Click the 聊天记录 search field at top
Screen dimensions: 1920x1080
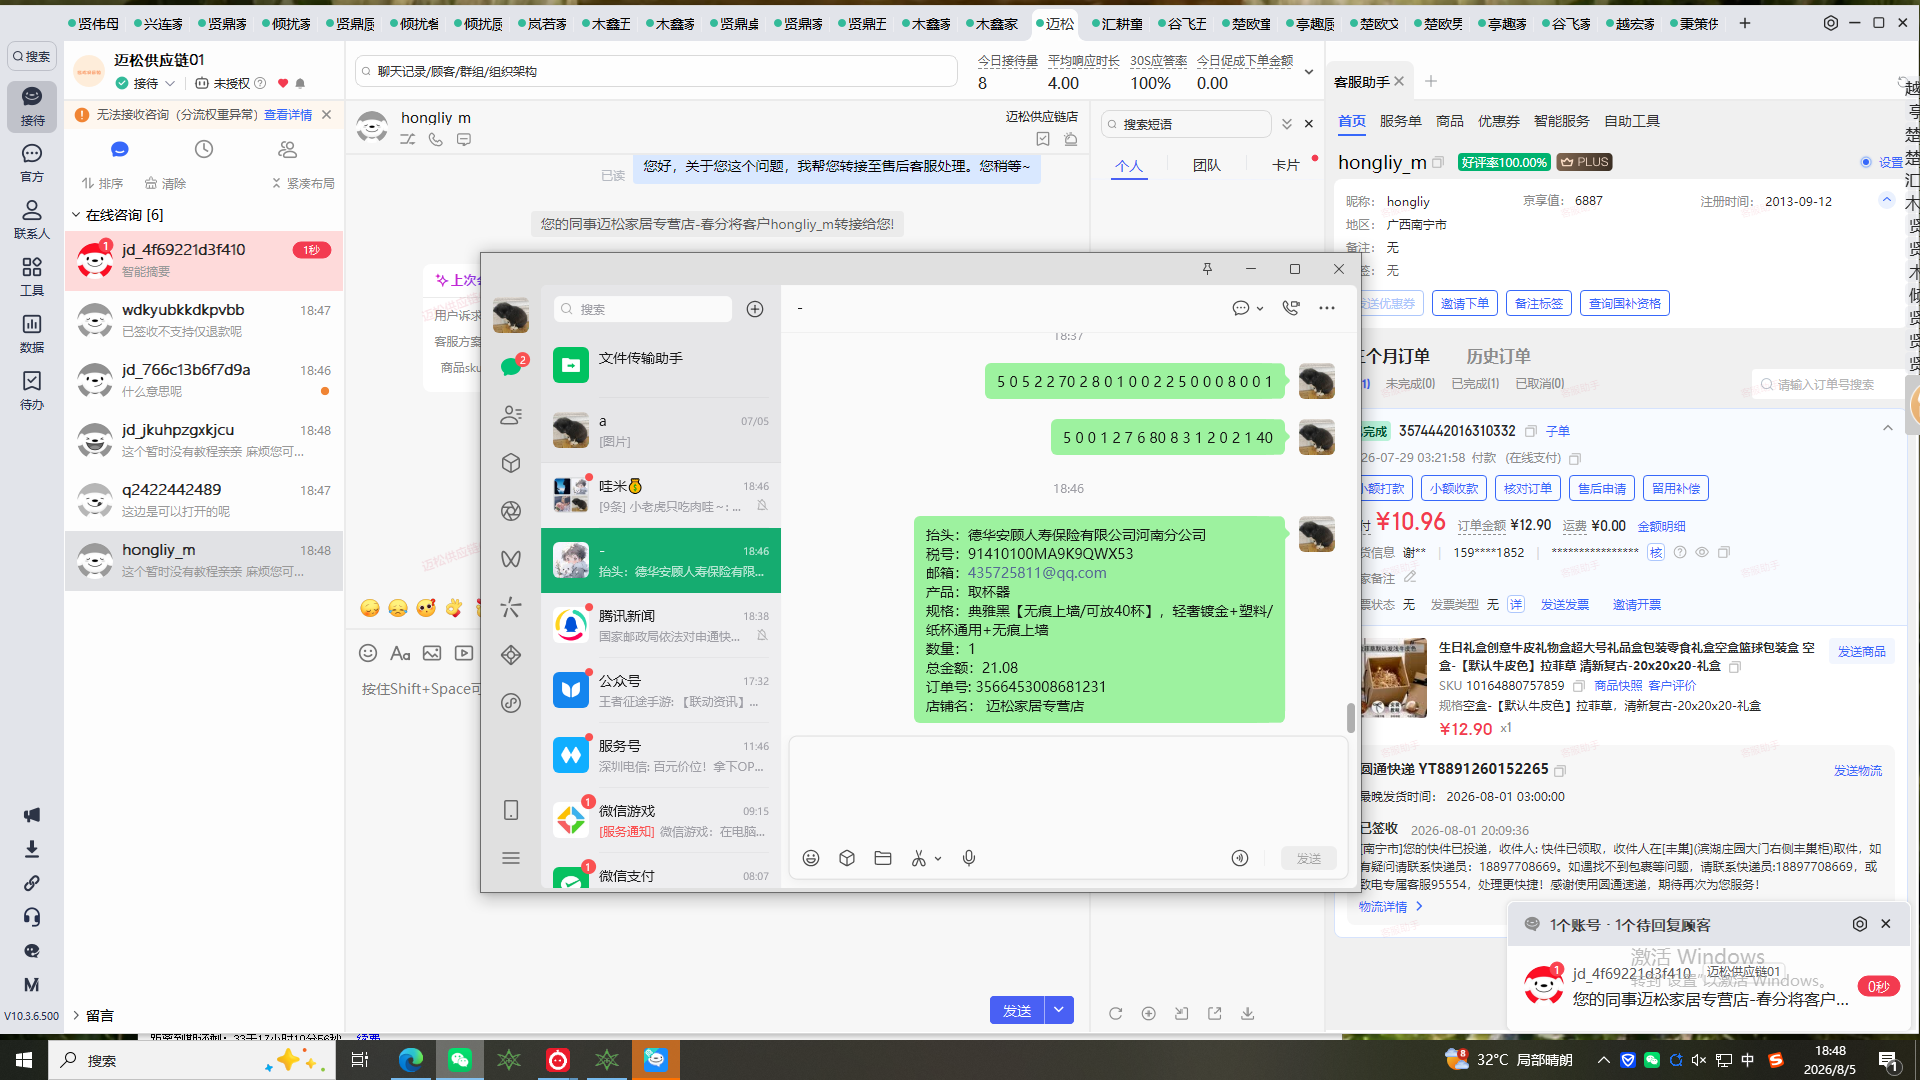[x=656, y=71]
